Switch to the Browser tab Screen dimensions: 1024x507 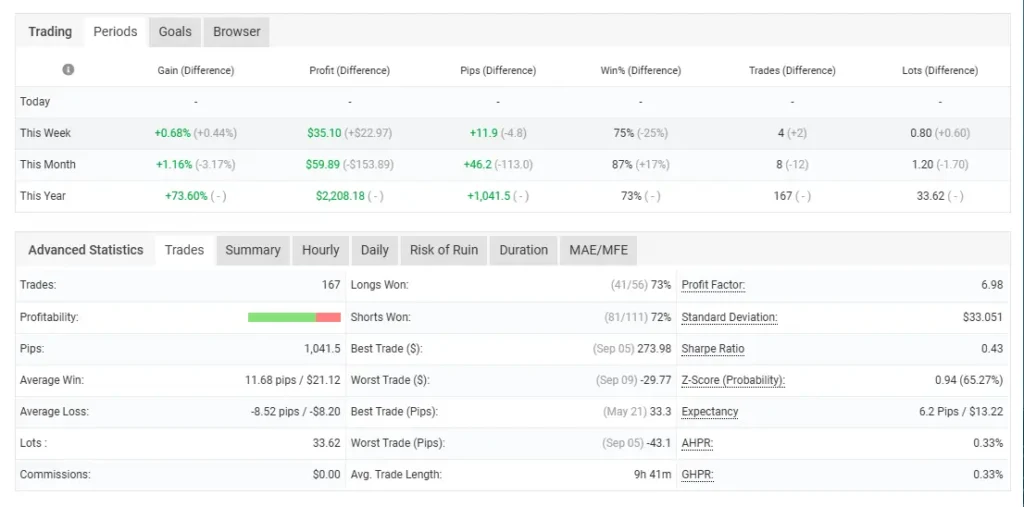(x=237, y=32)
